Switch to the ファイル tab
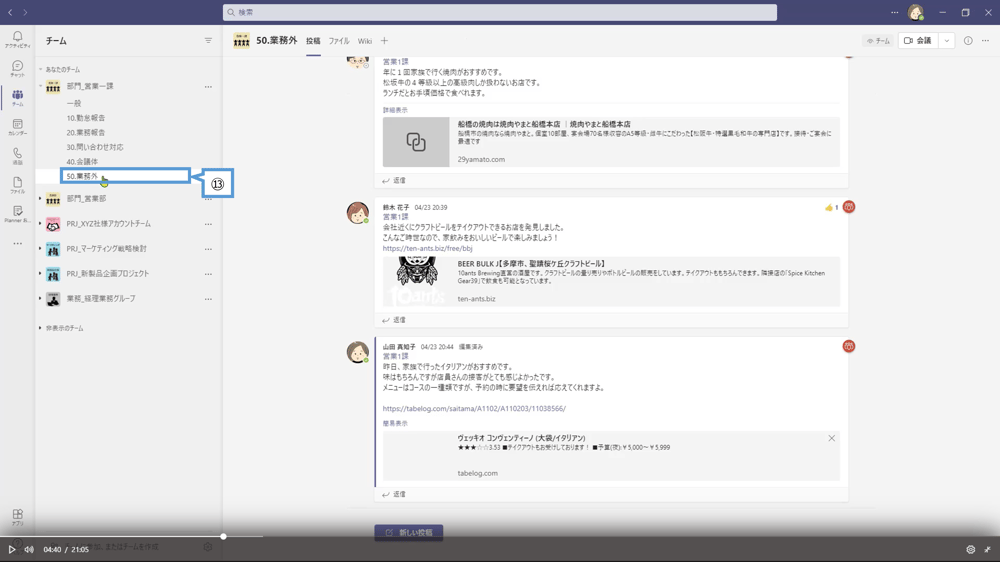The width and height of the screenshot is (1000, 562). (339, 41)
